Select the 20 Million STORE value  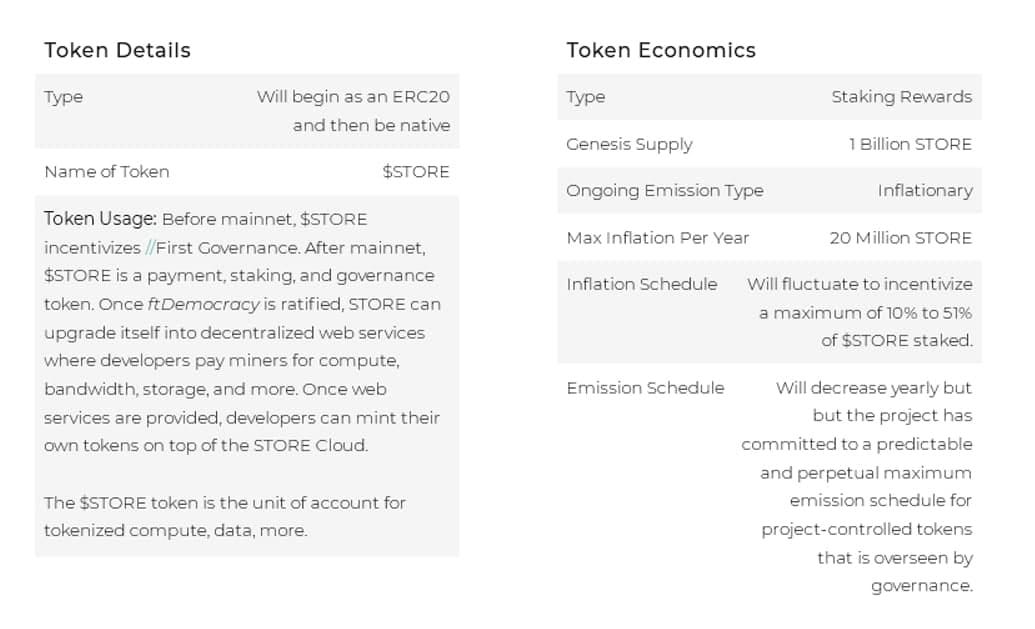tap(900, 238)
